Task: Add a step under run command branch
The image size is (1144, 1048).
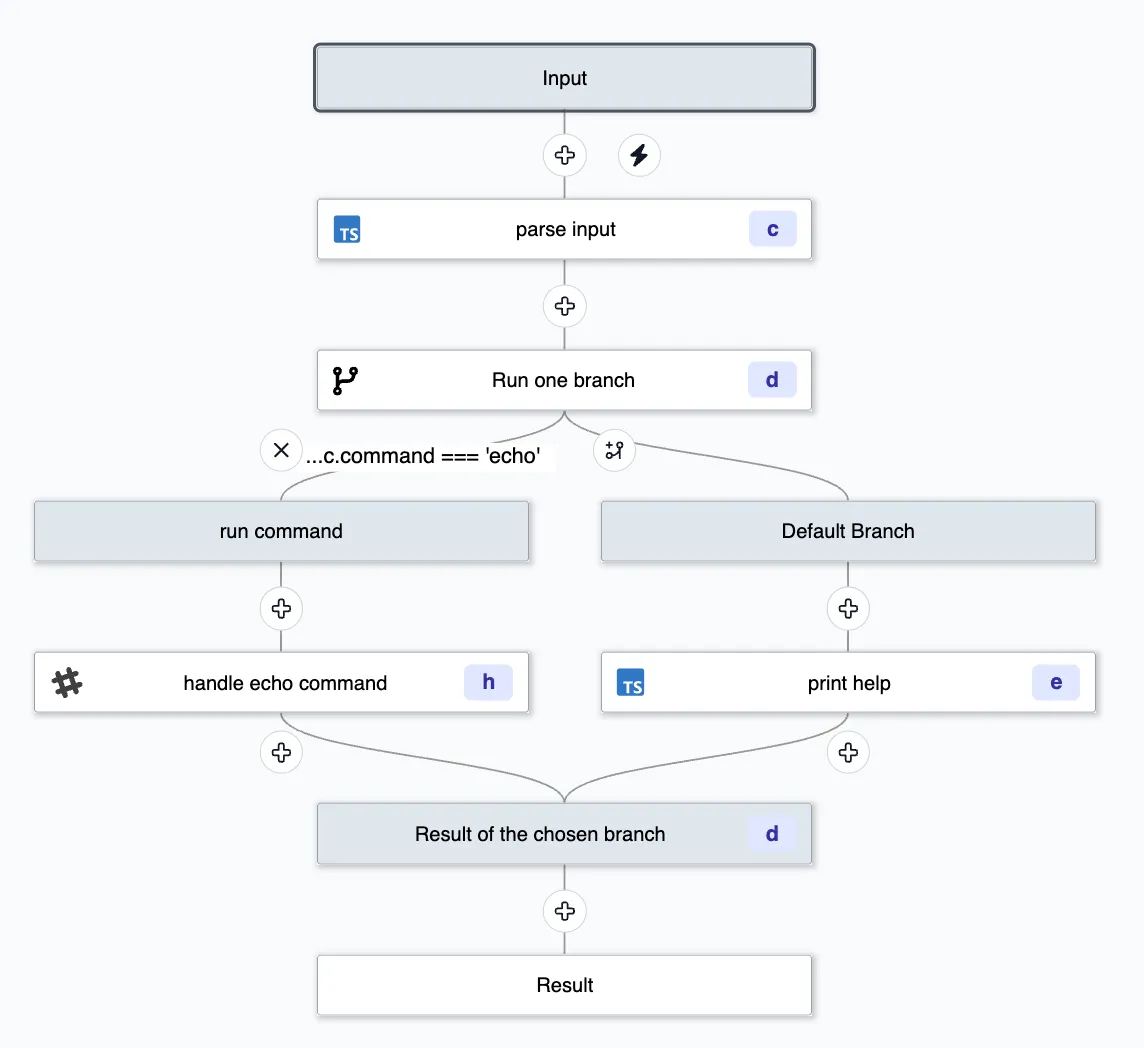Action: pyautogui.click(x=281, y=608)
